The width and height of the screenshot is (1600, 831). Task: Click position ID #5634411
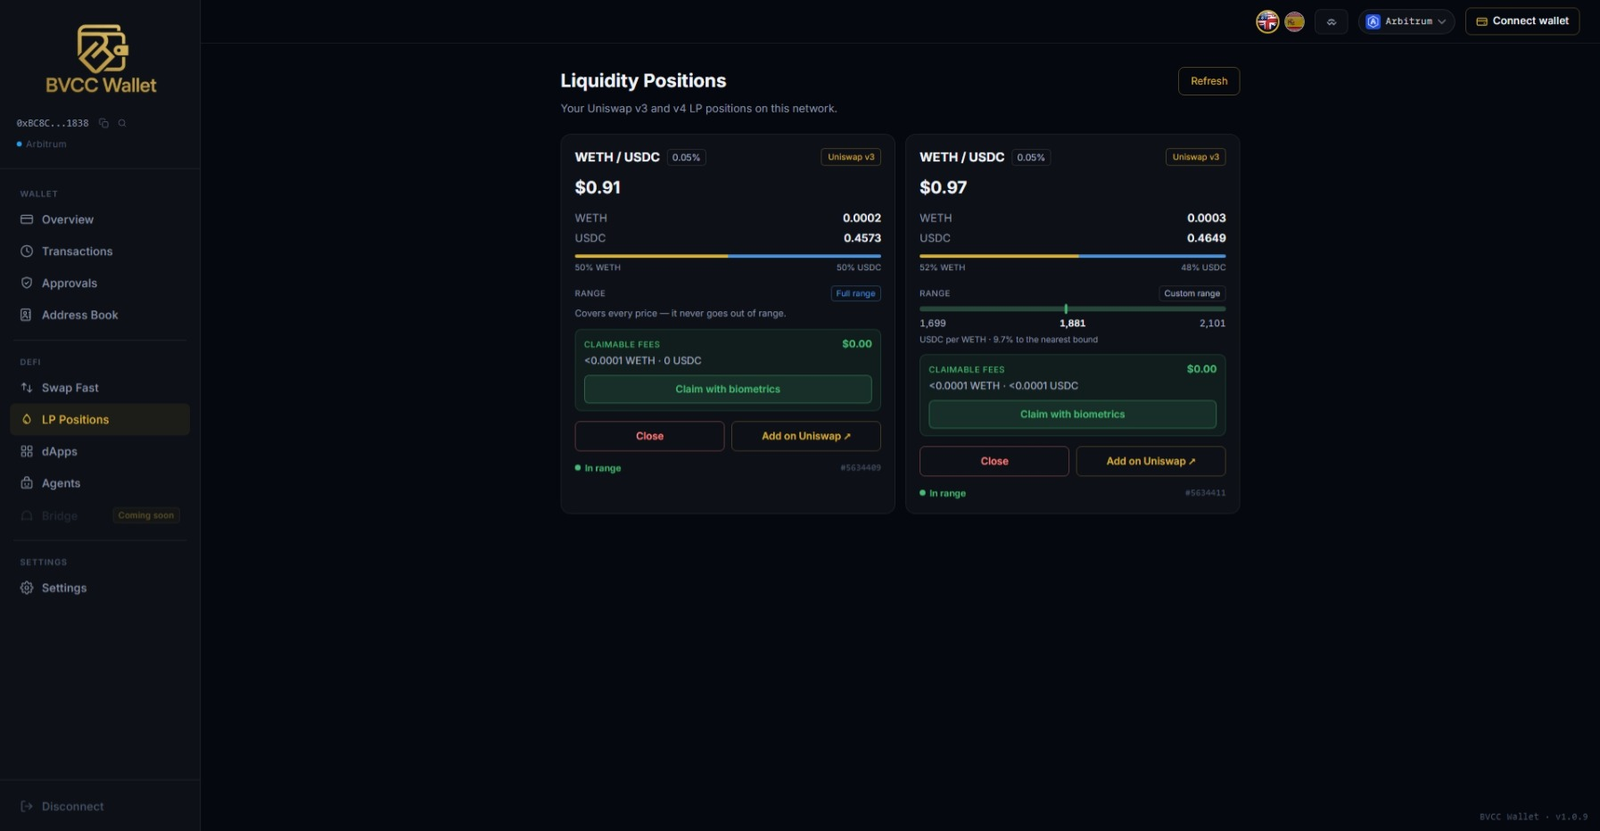pos(1205,493)
